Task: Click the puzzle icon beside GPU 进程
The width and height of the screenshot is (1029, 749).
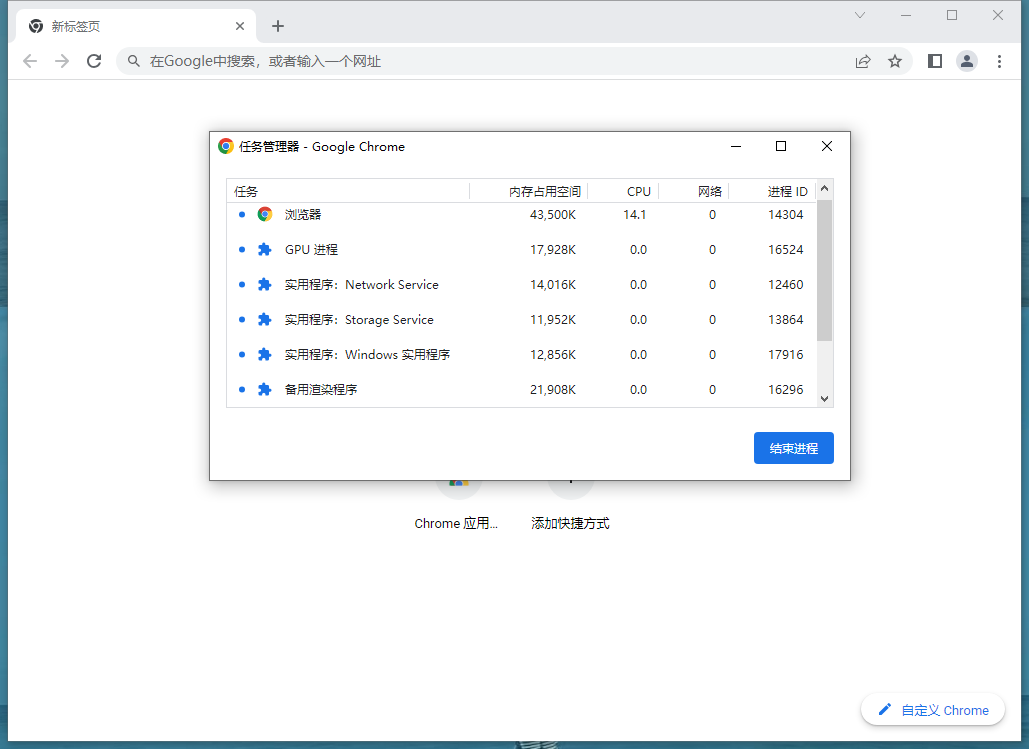Action: 264,249
